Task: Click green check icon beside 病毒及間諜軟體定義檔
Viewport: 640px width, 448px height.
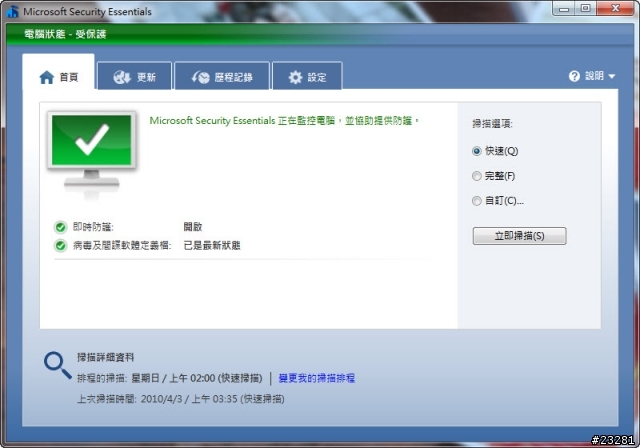Action: (60, 246)
